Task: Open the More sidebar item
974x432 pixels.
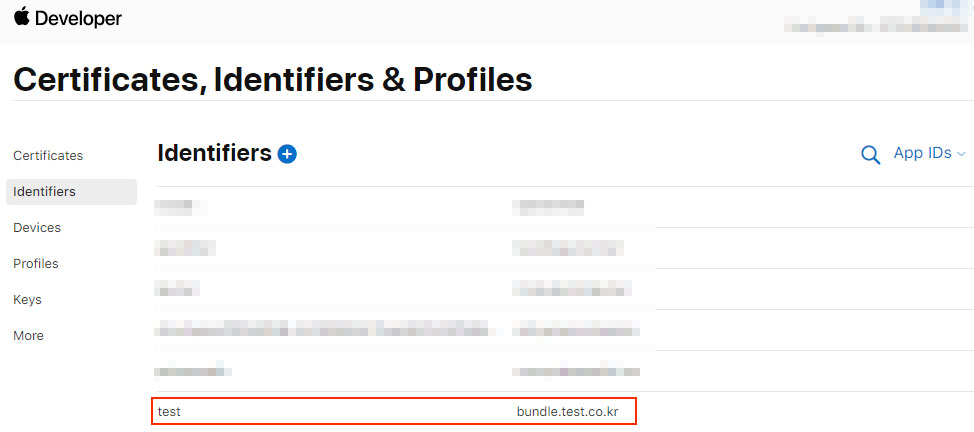Action: tap(29, 336)
